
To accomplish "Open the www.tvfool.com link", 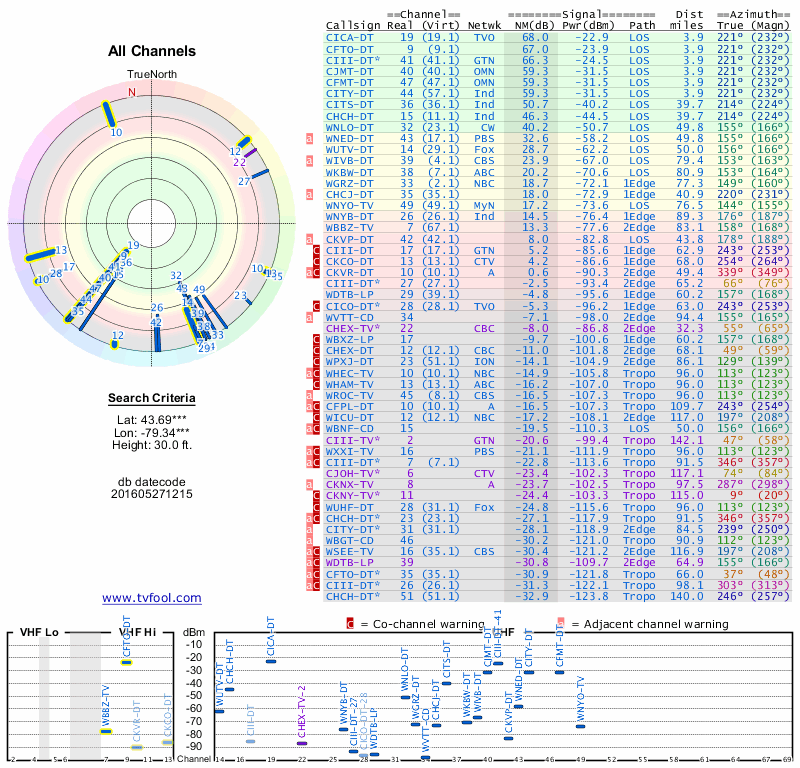I will coord(152,598).
